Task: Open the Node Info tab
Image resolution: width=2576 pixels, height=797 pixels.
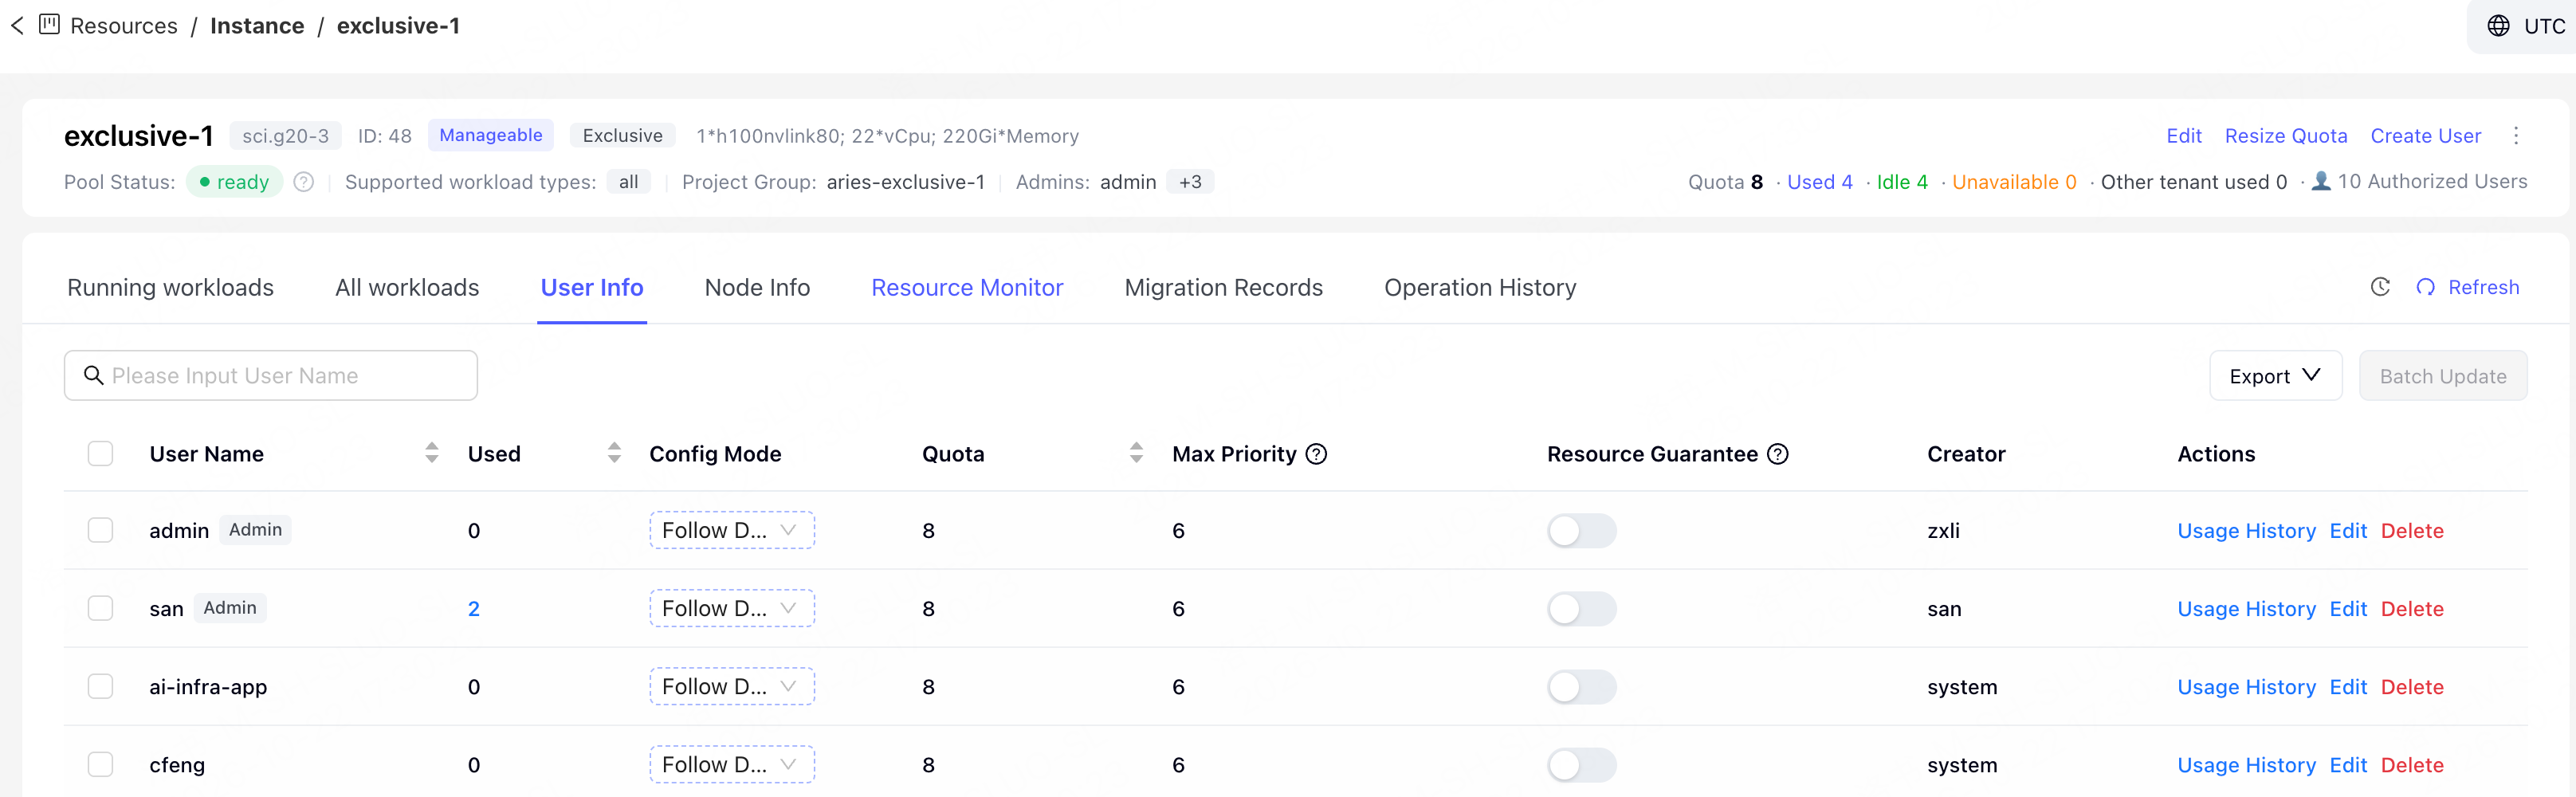Action: pos(757,287)
